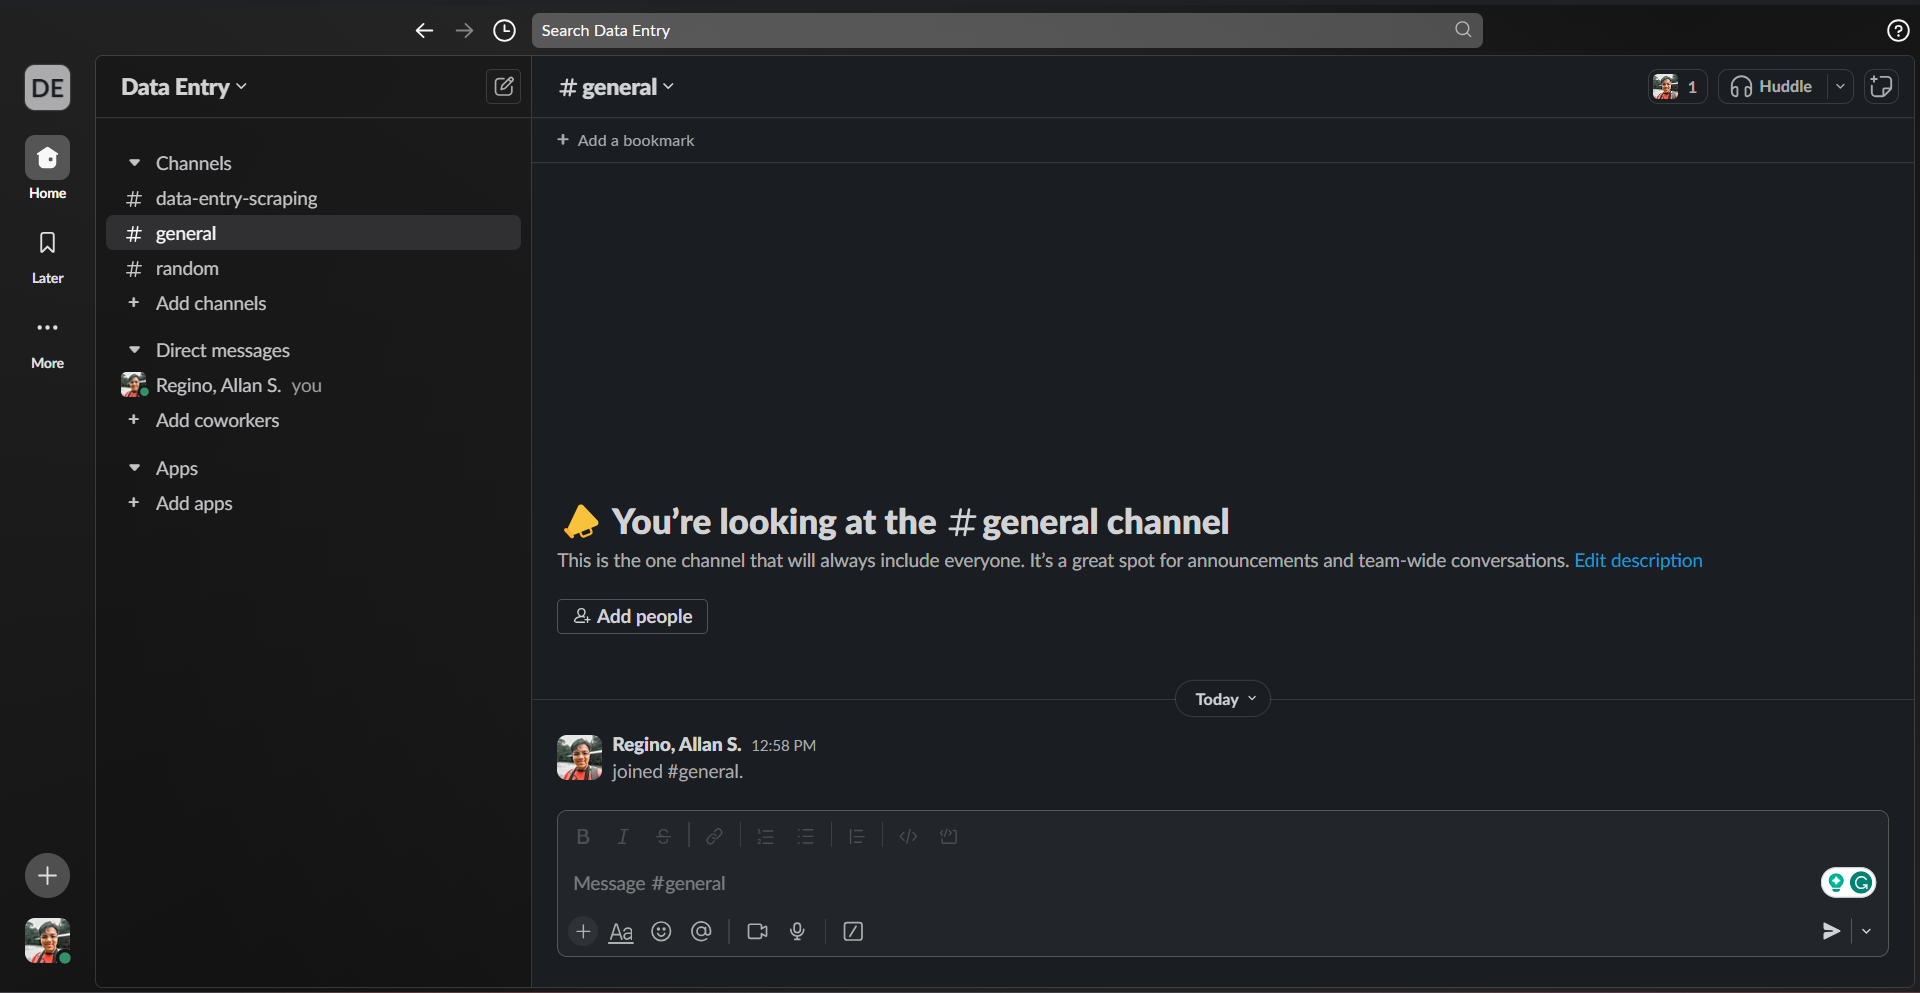
Task: Collapse the Apps section
Action: 134,468
